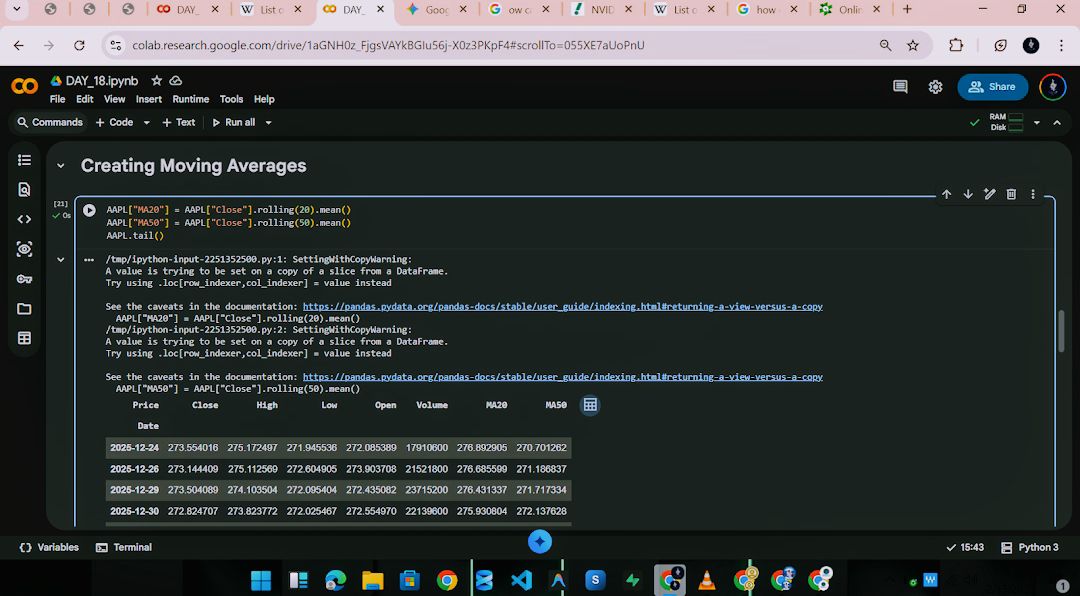Move the selected cell down
The height and width of the screenshot is (596, 1080).
point(968,194)
